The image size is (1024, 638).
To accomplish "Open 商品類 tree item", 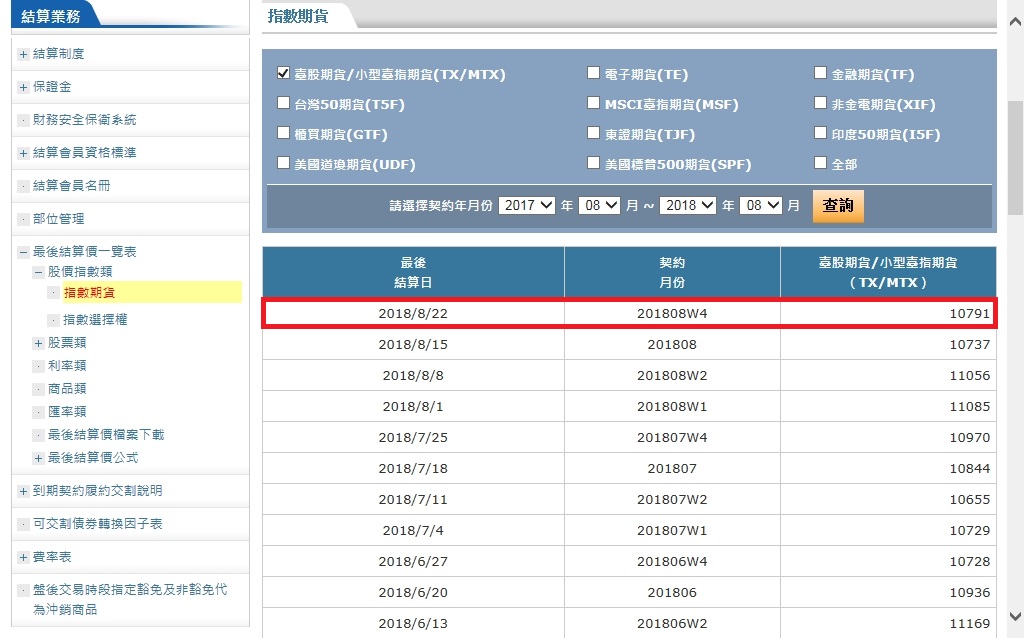I will click(67, 389).
